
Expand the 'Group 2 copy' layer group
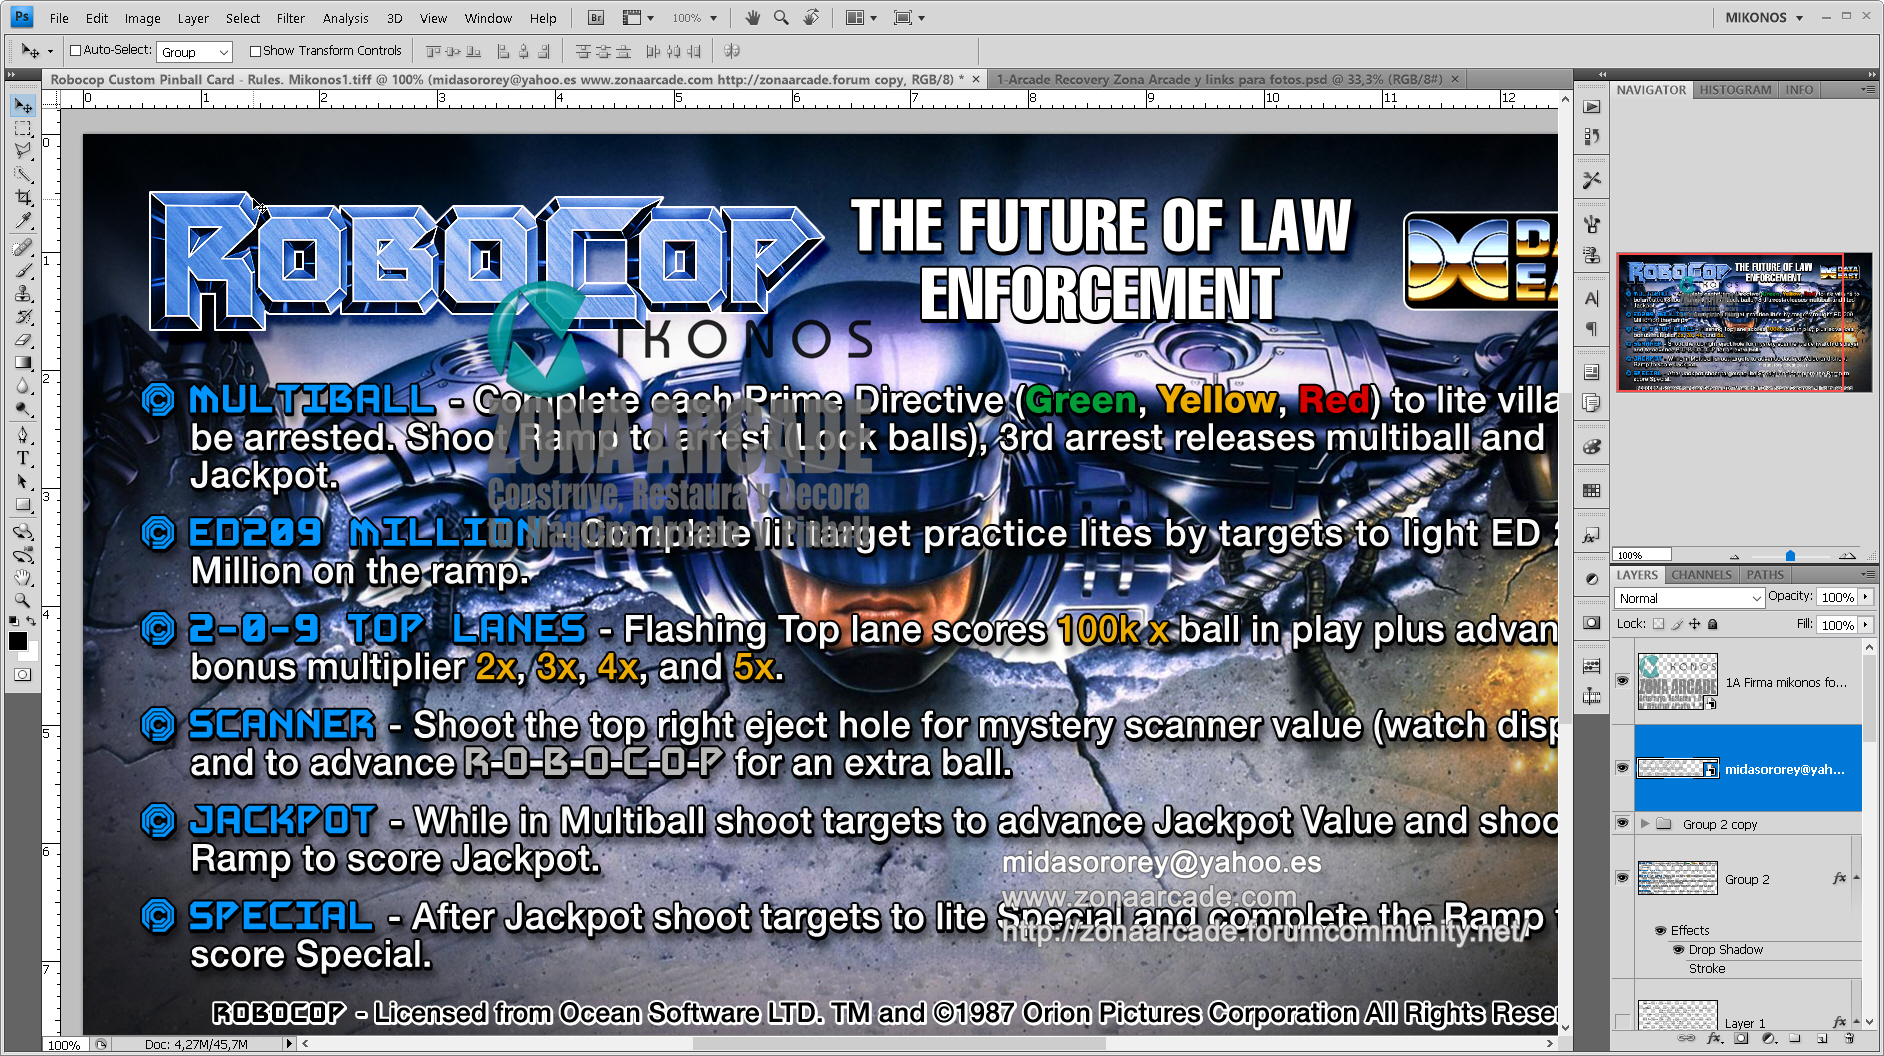tap(1645, 823)
